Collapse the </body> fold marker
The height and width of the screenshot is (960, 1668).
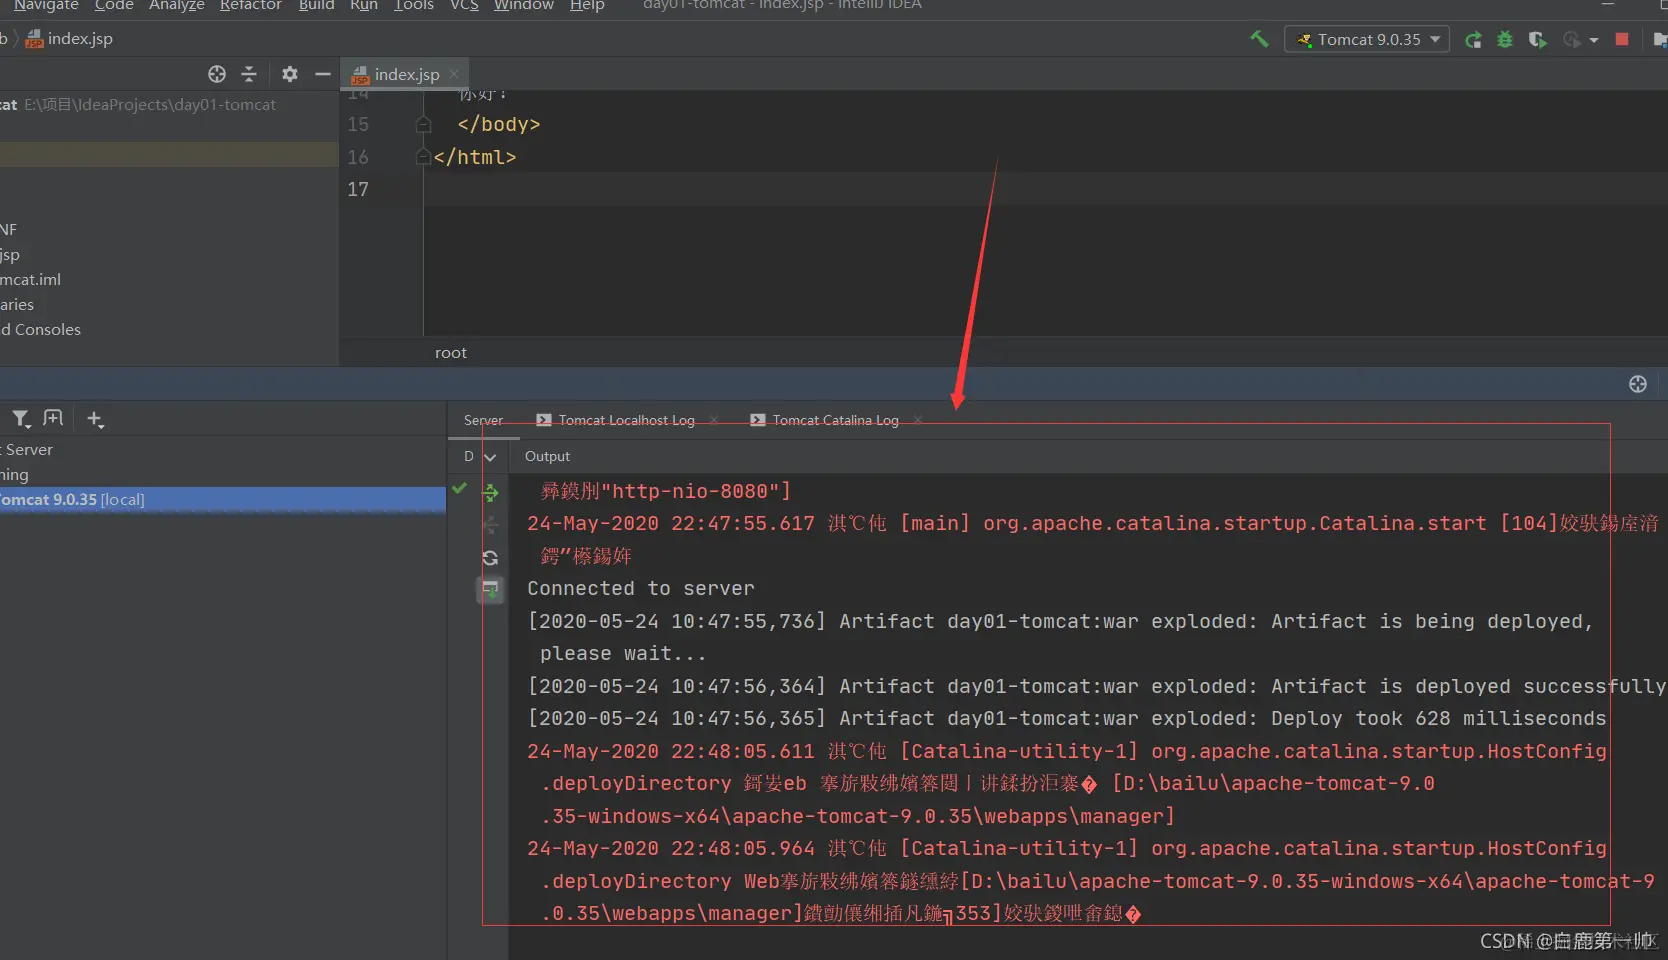[x=424, y=125]
